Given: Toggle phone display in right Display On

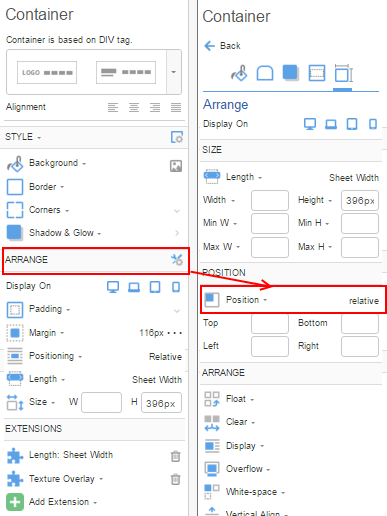Looking at the screenshot, I should pyautogui.click(x=373, y=124).
